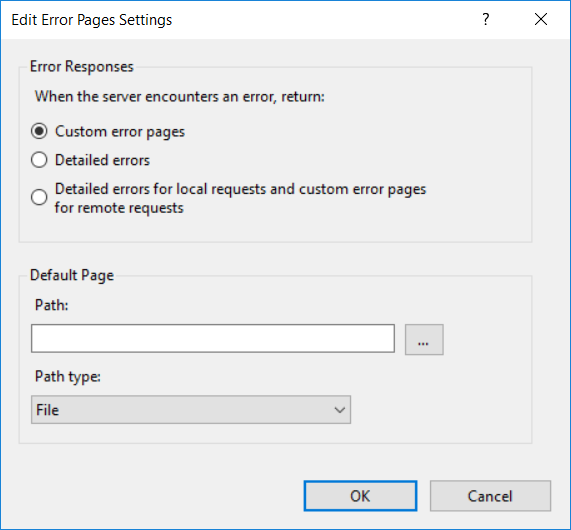
Task: Click the 'Detailed errors' label text
Action: (102, 160)
